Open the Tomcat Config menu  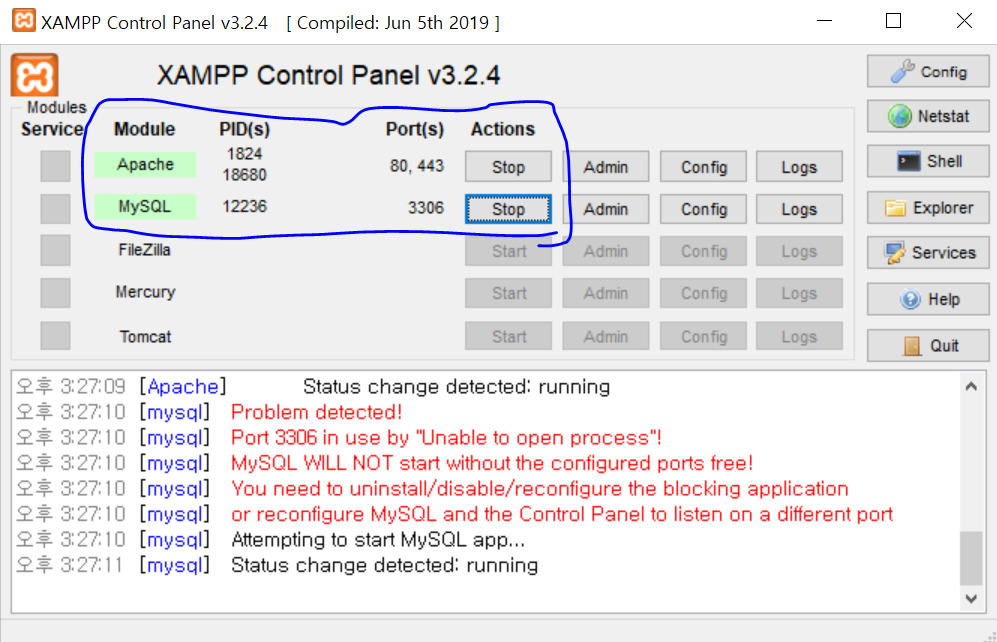[703, 336]
